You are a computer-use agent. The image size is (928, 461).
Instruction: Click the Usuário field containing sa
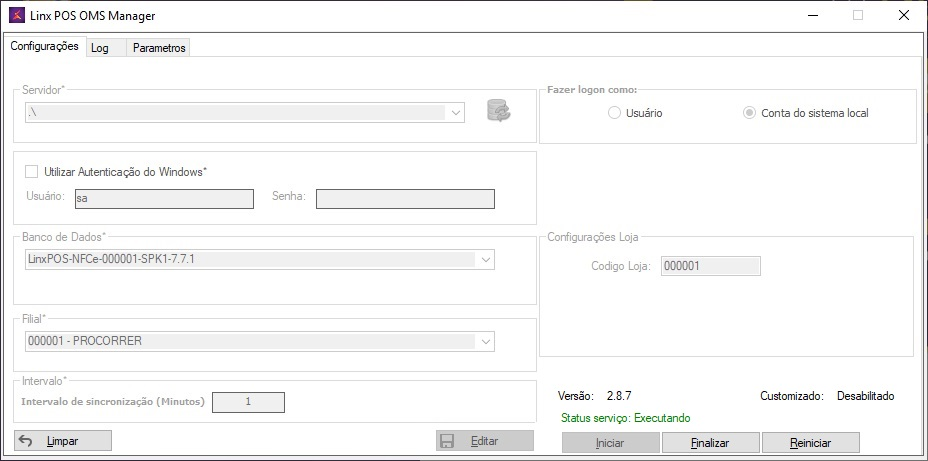coord(164,199)
